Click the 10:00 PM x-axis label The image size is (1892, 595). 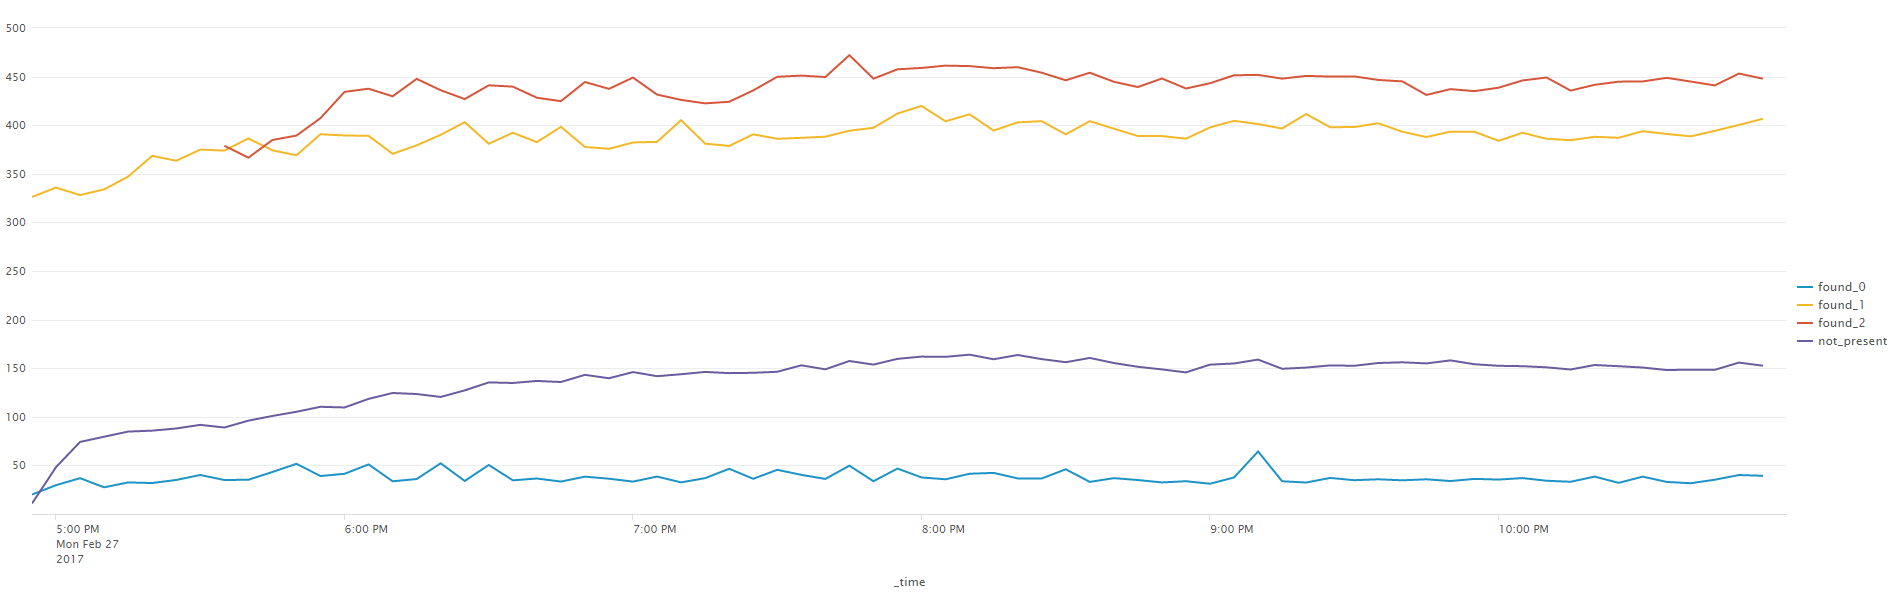coord(1523,529)
